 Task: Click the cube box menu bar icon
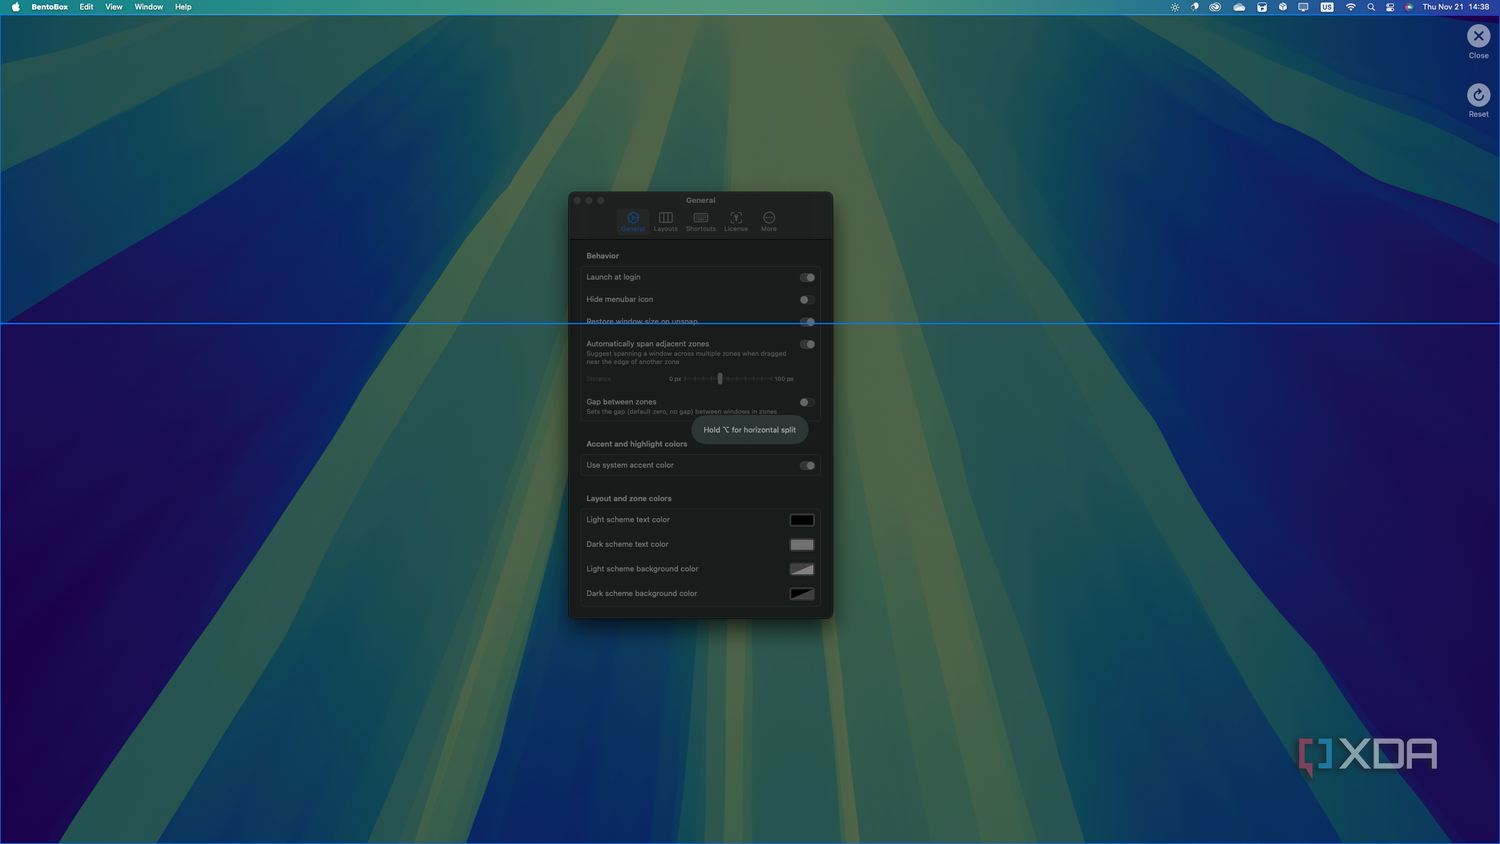tap(1283, 7)
